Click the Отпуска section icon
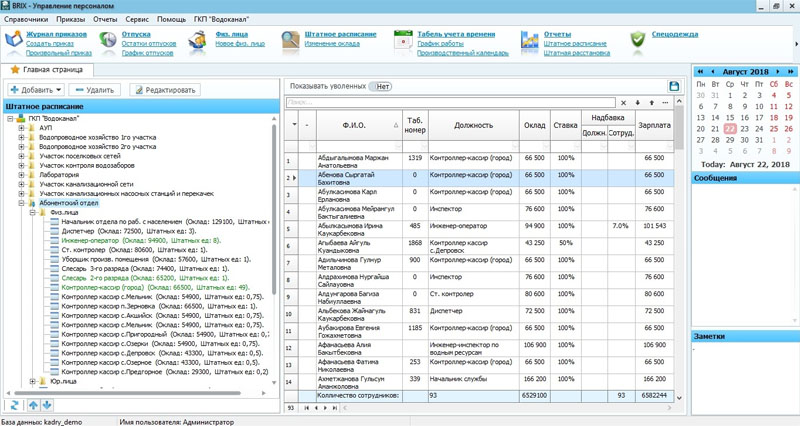800x426 pixels. 107,41
